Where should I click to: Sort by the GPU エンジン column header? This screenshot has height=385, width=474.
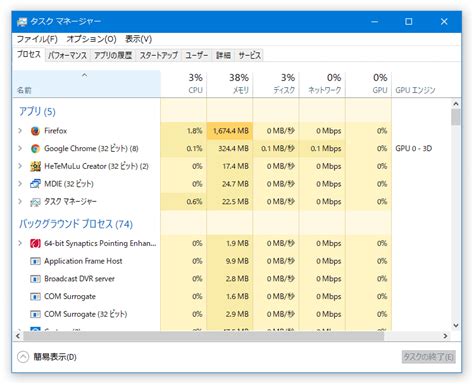click(x=421, y=84)
